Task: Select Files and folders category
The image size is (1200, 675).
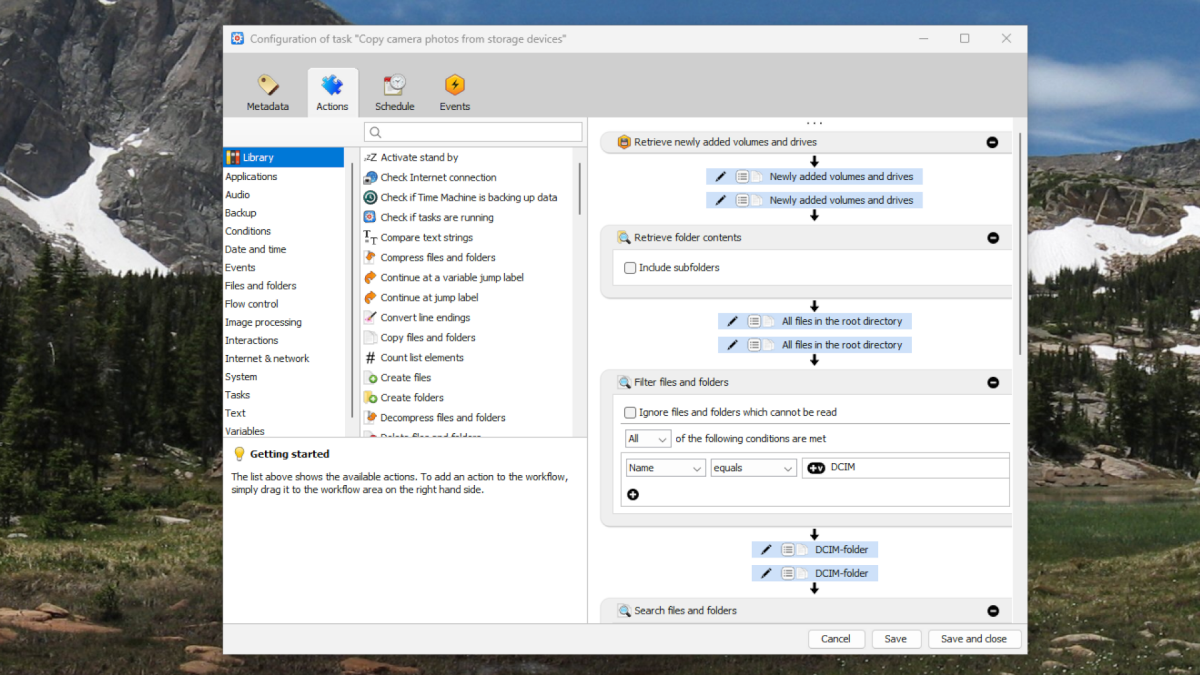Action: point(261,286)
